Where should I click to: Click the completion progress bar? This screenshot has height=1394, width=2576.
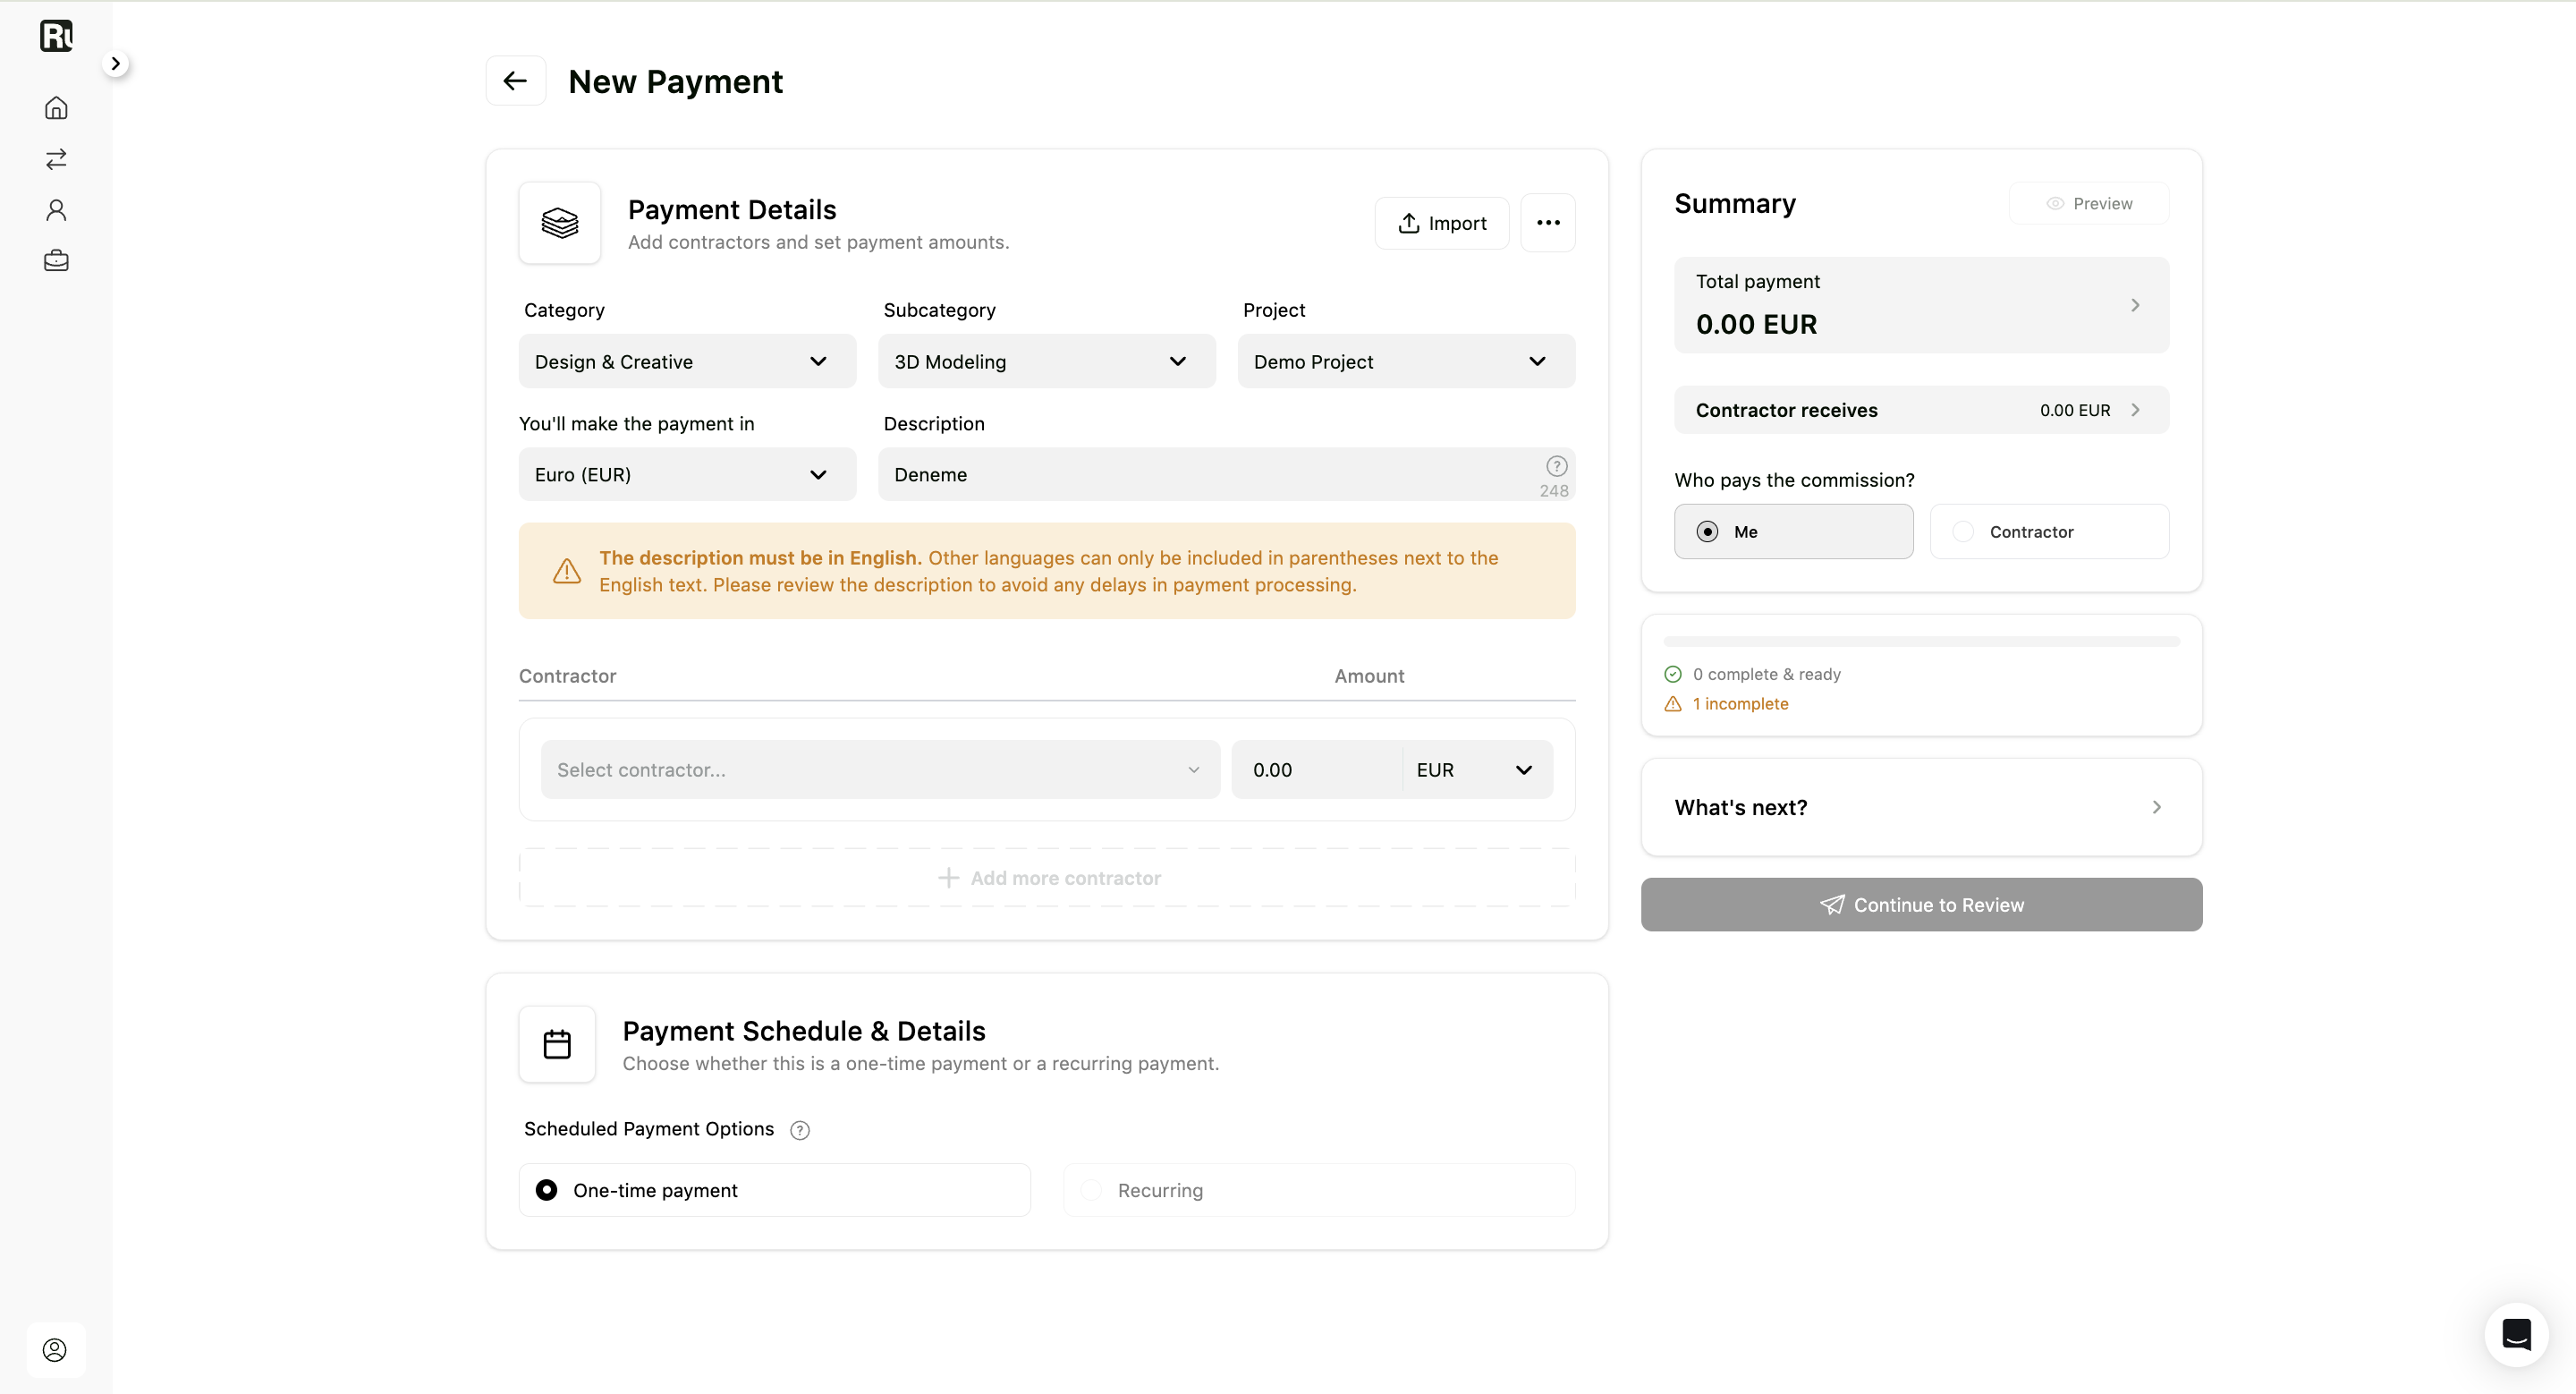point(1921,641)
